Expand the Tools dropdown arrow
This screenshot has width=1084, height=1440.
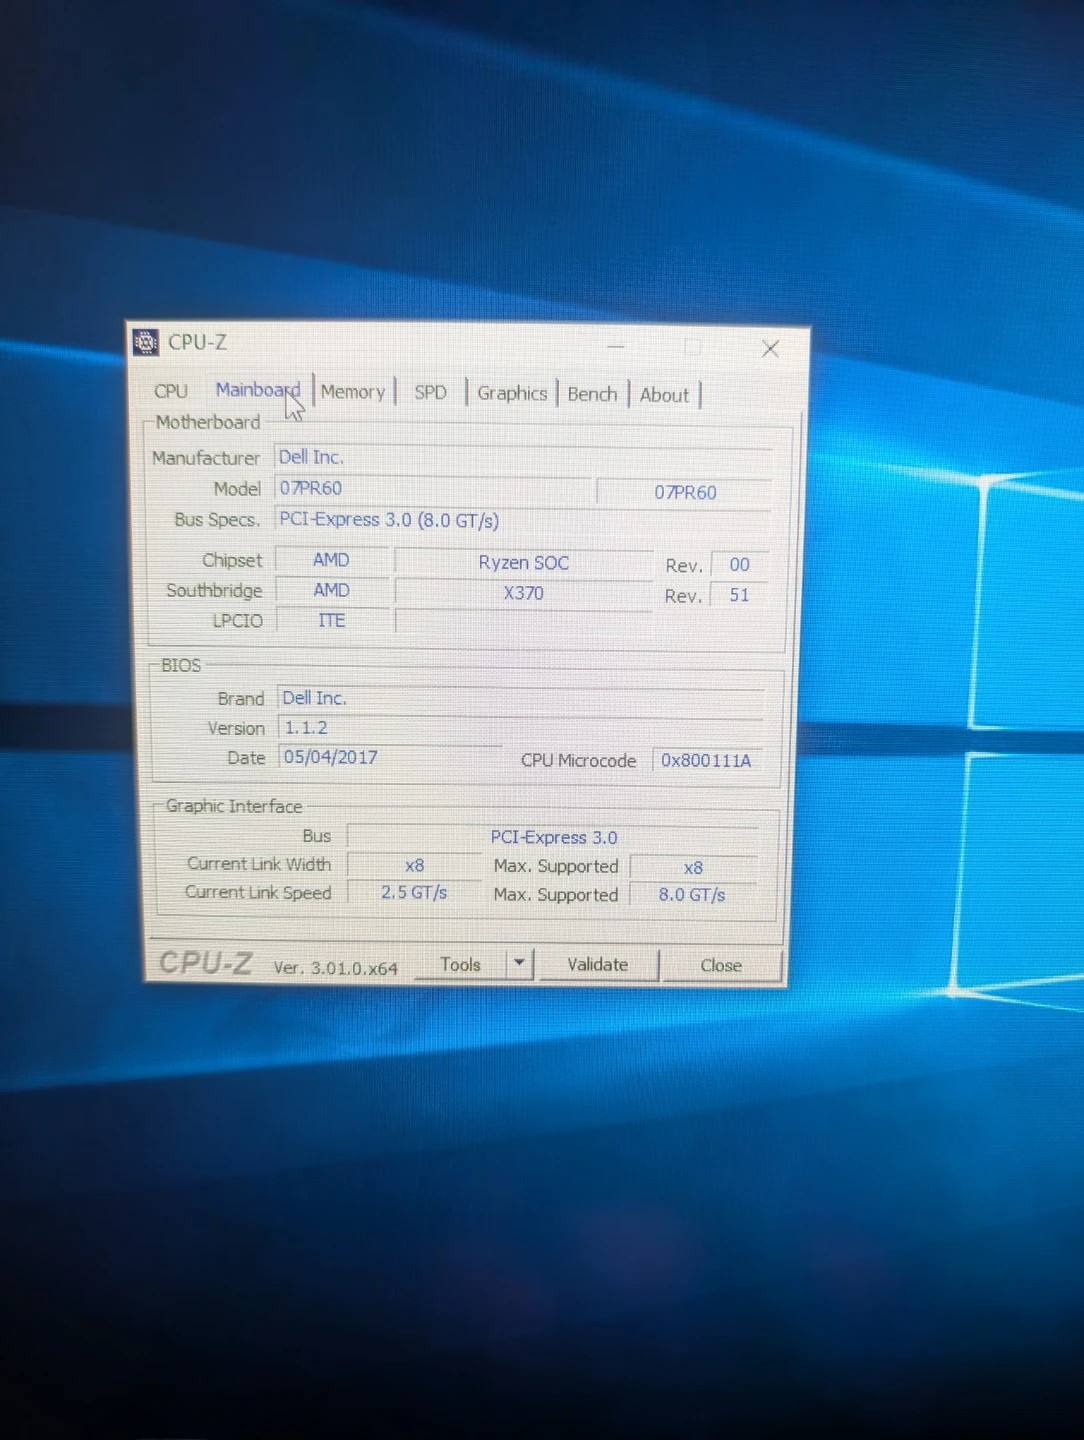[x=519, y=964]
